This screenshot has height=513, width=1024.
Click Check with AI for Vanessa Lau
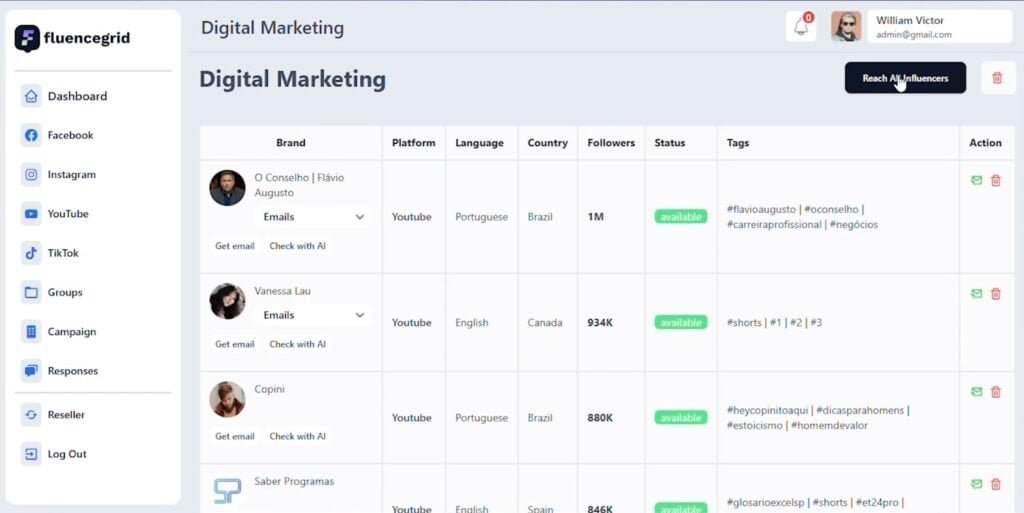[297, 344]
